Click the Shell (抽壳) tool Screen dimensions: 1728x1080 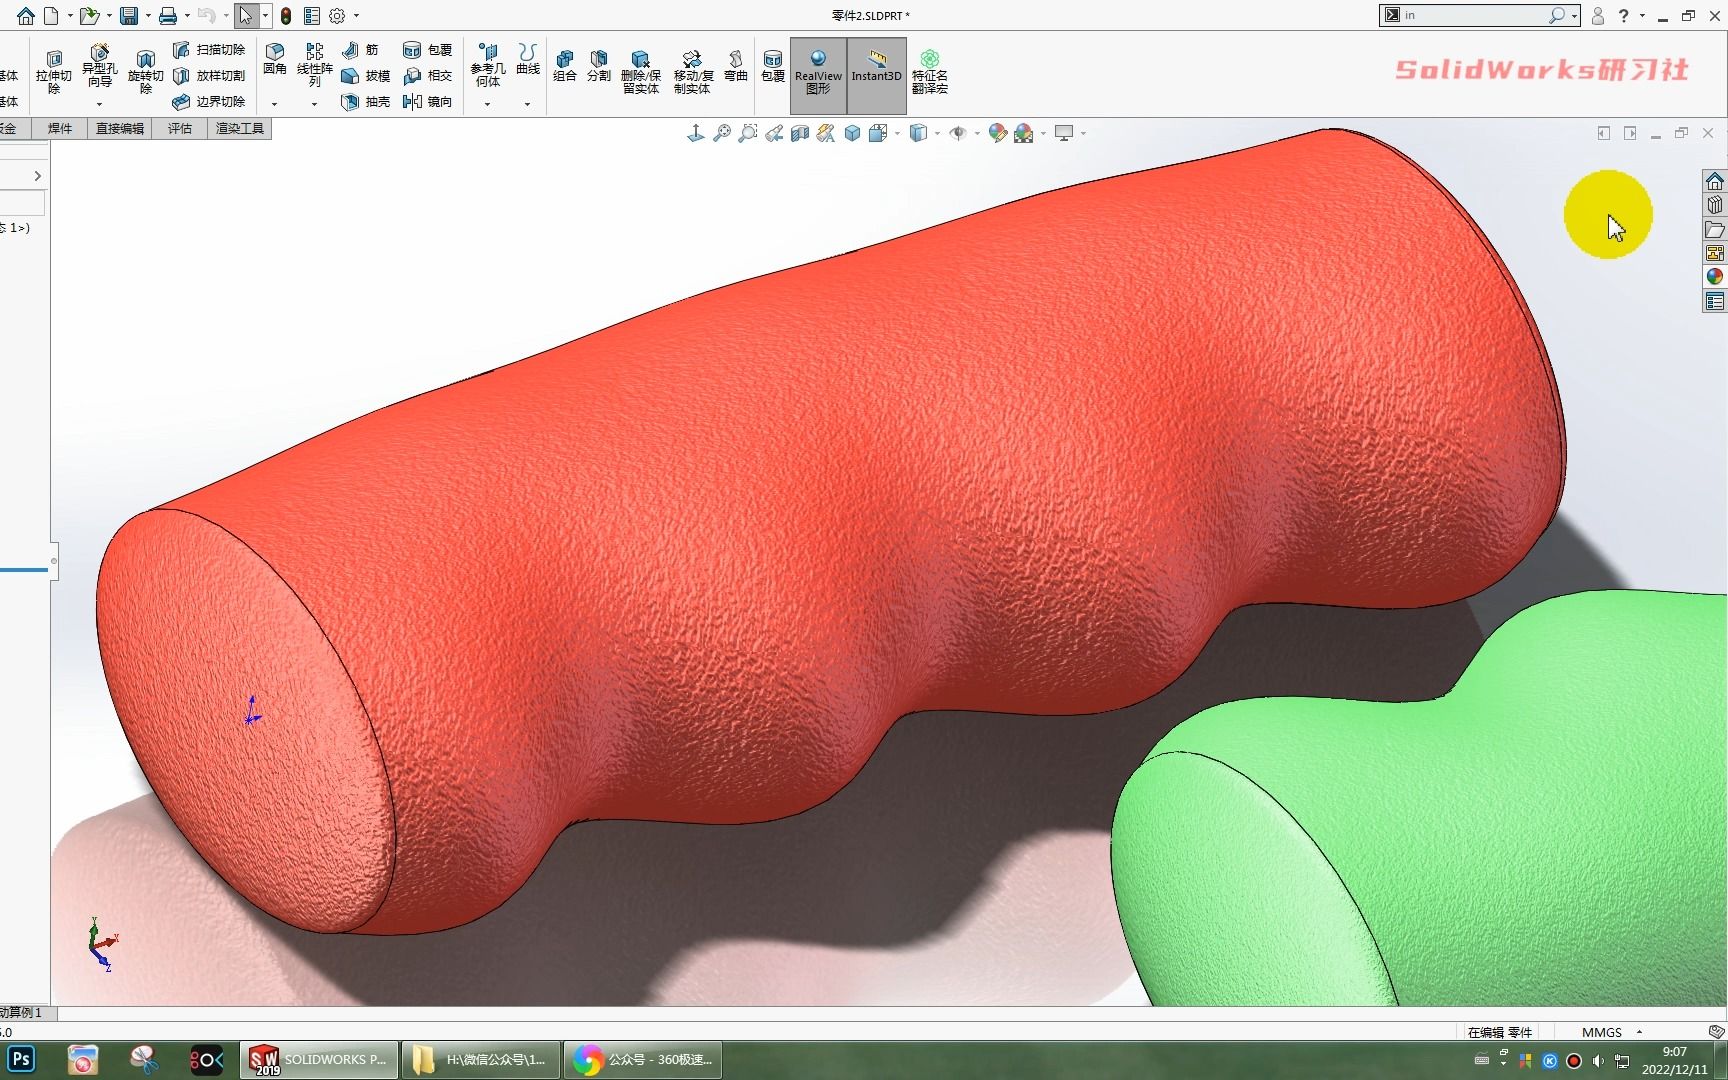pos(365,101)
